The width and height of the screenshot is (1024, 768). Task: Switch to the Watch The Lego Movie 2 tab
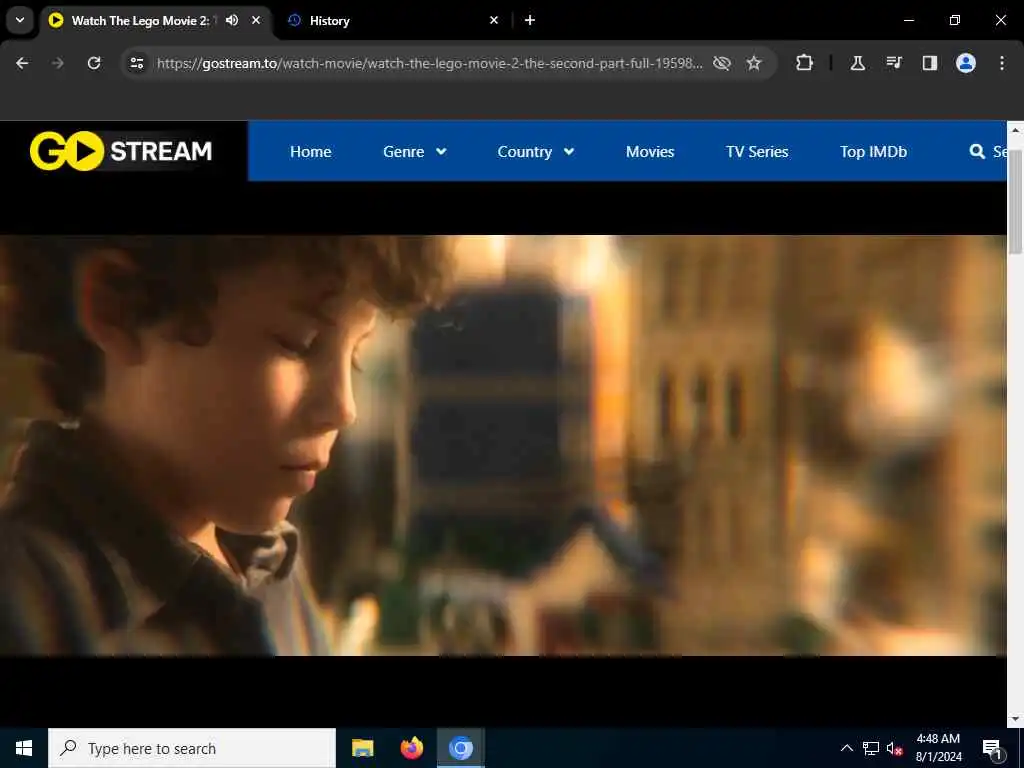pos(140,20)
